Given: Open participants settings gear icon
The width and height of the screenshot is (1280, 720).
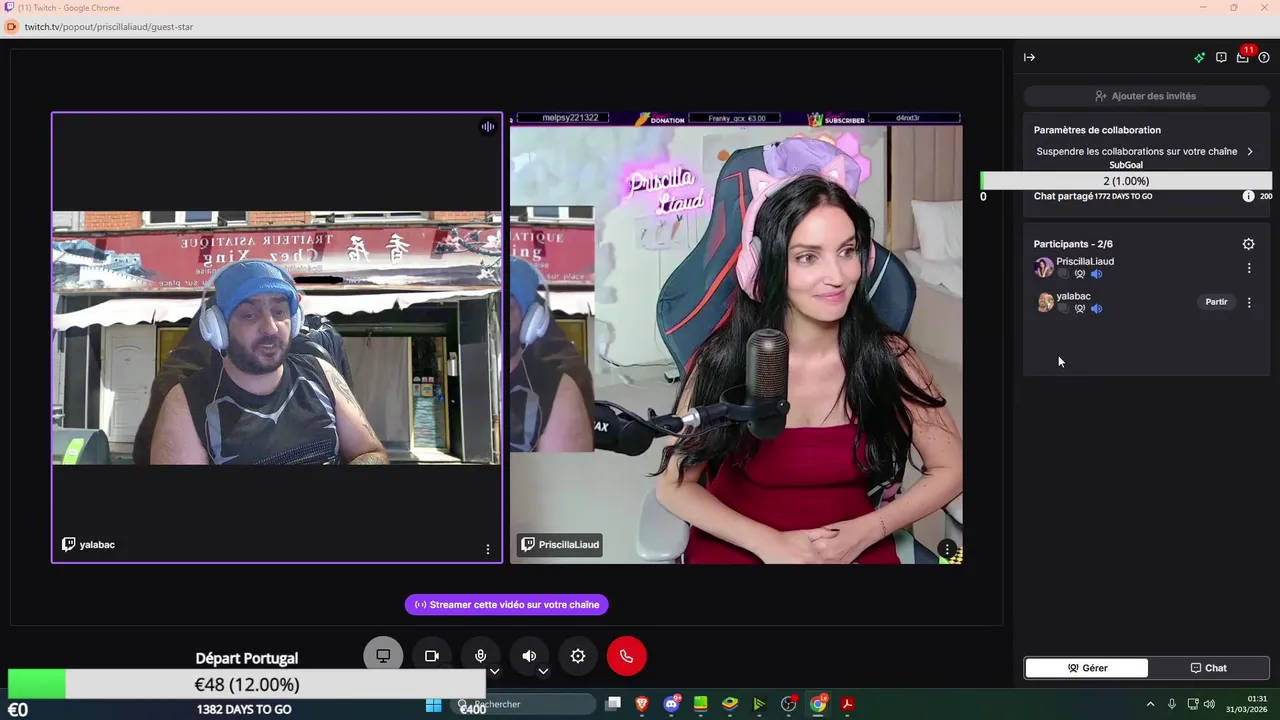Looking at the screenshot, I should [1248, 244].
